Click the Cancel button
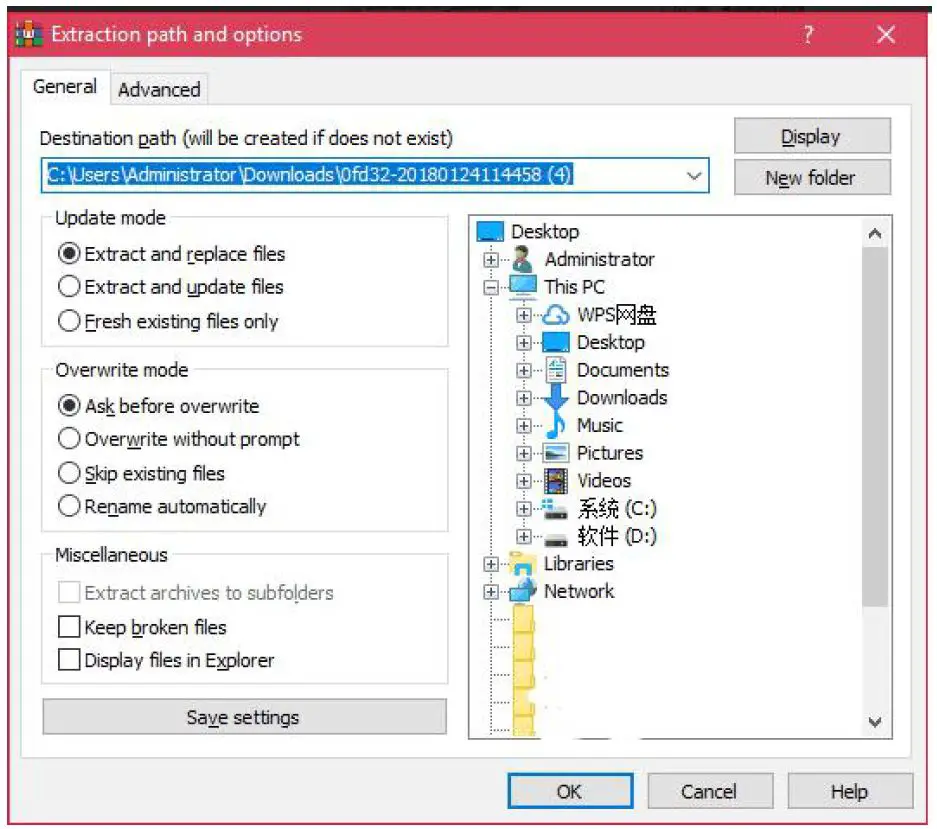Screen dimensions: 937x829 (709, 791)
